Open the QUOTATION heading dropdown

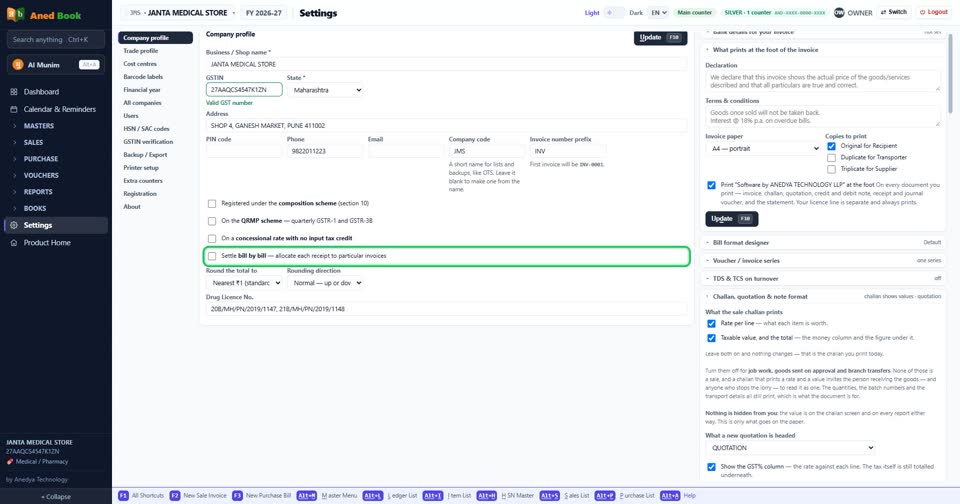(x=790, y=448)
